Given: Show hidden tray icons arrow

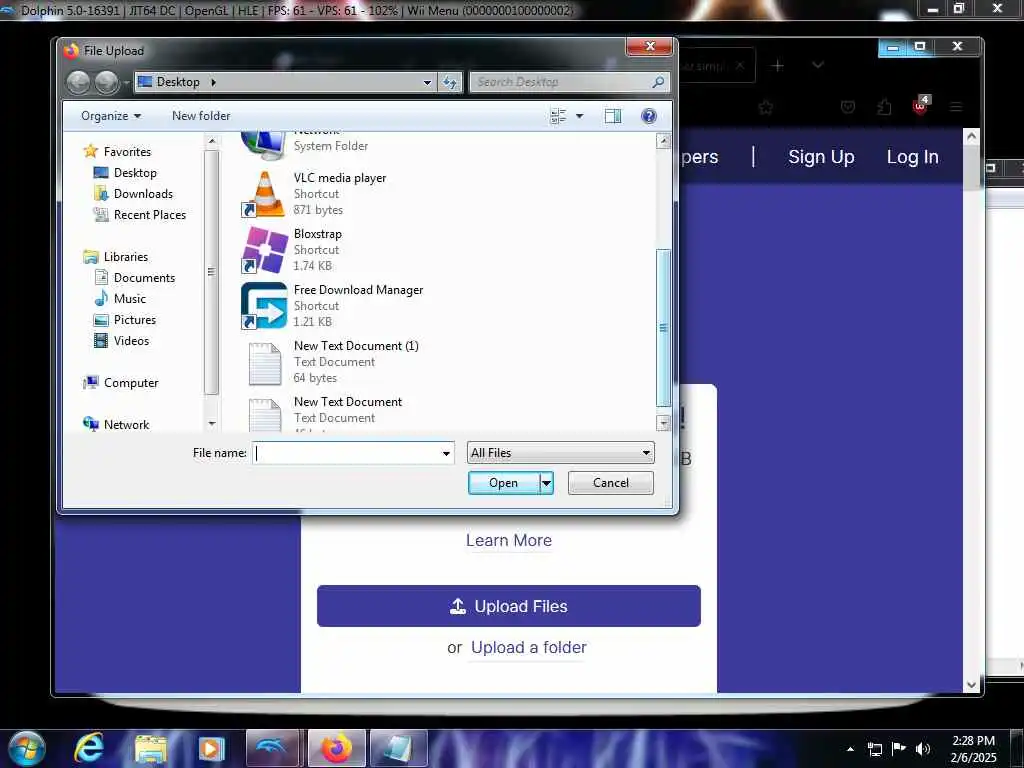Looking at the screenshot, I should click(x=850, y=749).
